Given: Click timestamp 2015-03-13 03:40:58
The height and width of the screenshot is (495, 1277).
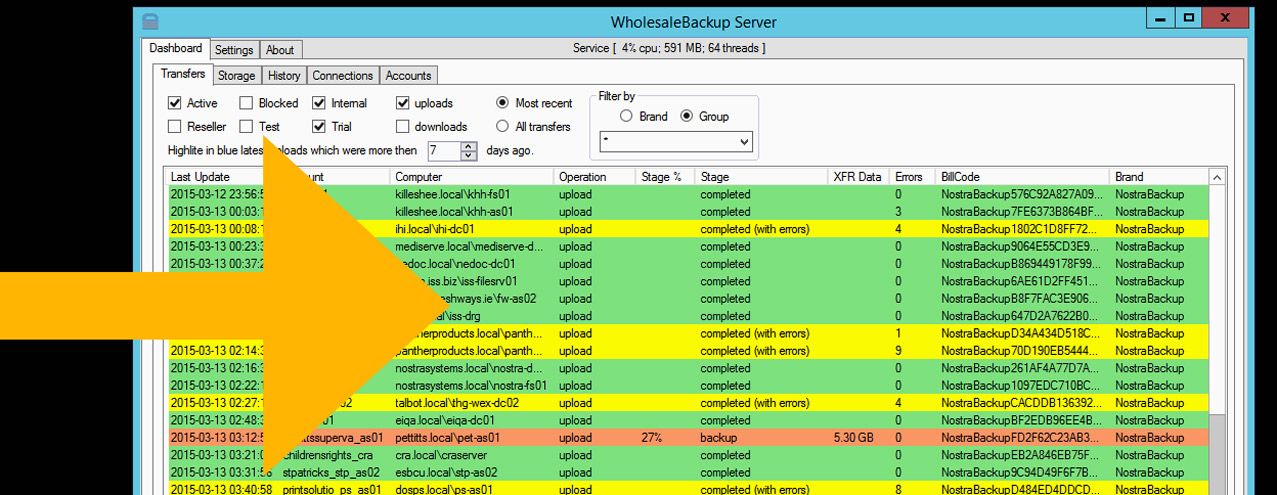Looking at the screenshot, I should click(x=221, y=489).
